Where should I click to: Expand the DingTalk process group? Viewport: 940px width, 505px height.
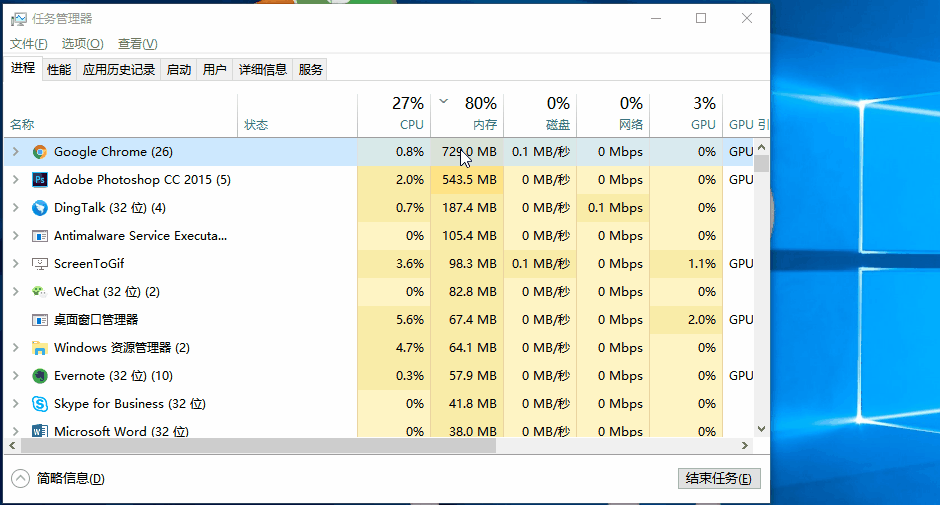pyautogui.click(x=16, y=208)
